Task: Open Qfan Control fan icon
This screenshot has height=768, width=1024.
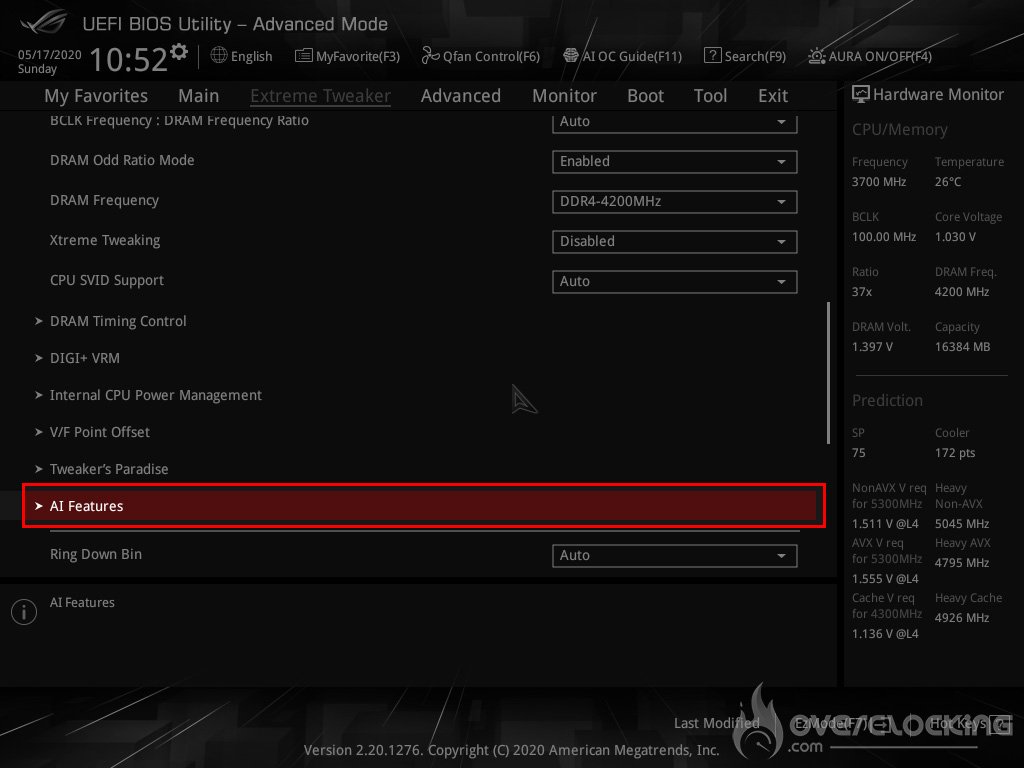Action: coord(430,56)
